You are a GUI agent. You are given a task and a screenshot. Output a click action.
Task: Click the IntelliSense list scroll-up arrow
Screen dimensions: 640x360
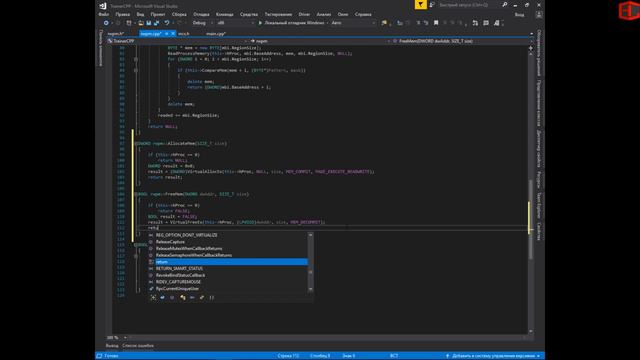click(311, 235)
